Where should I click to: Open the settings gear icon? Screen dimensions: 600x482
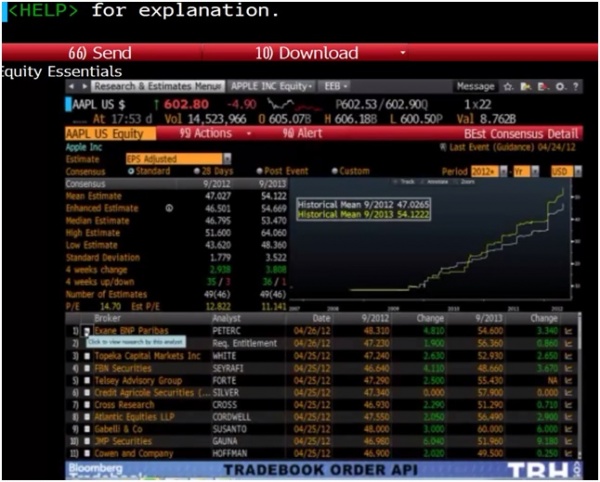coord(560,87)
